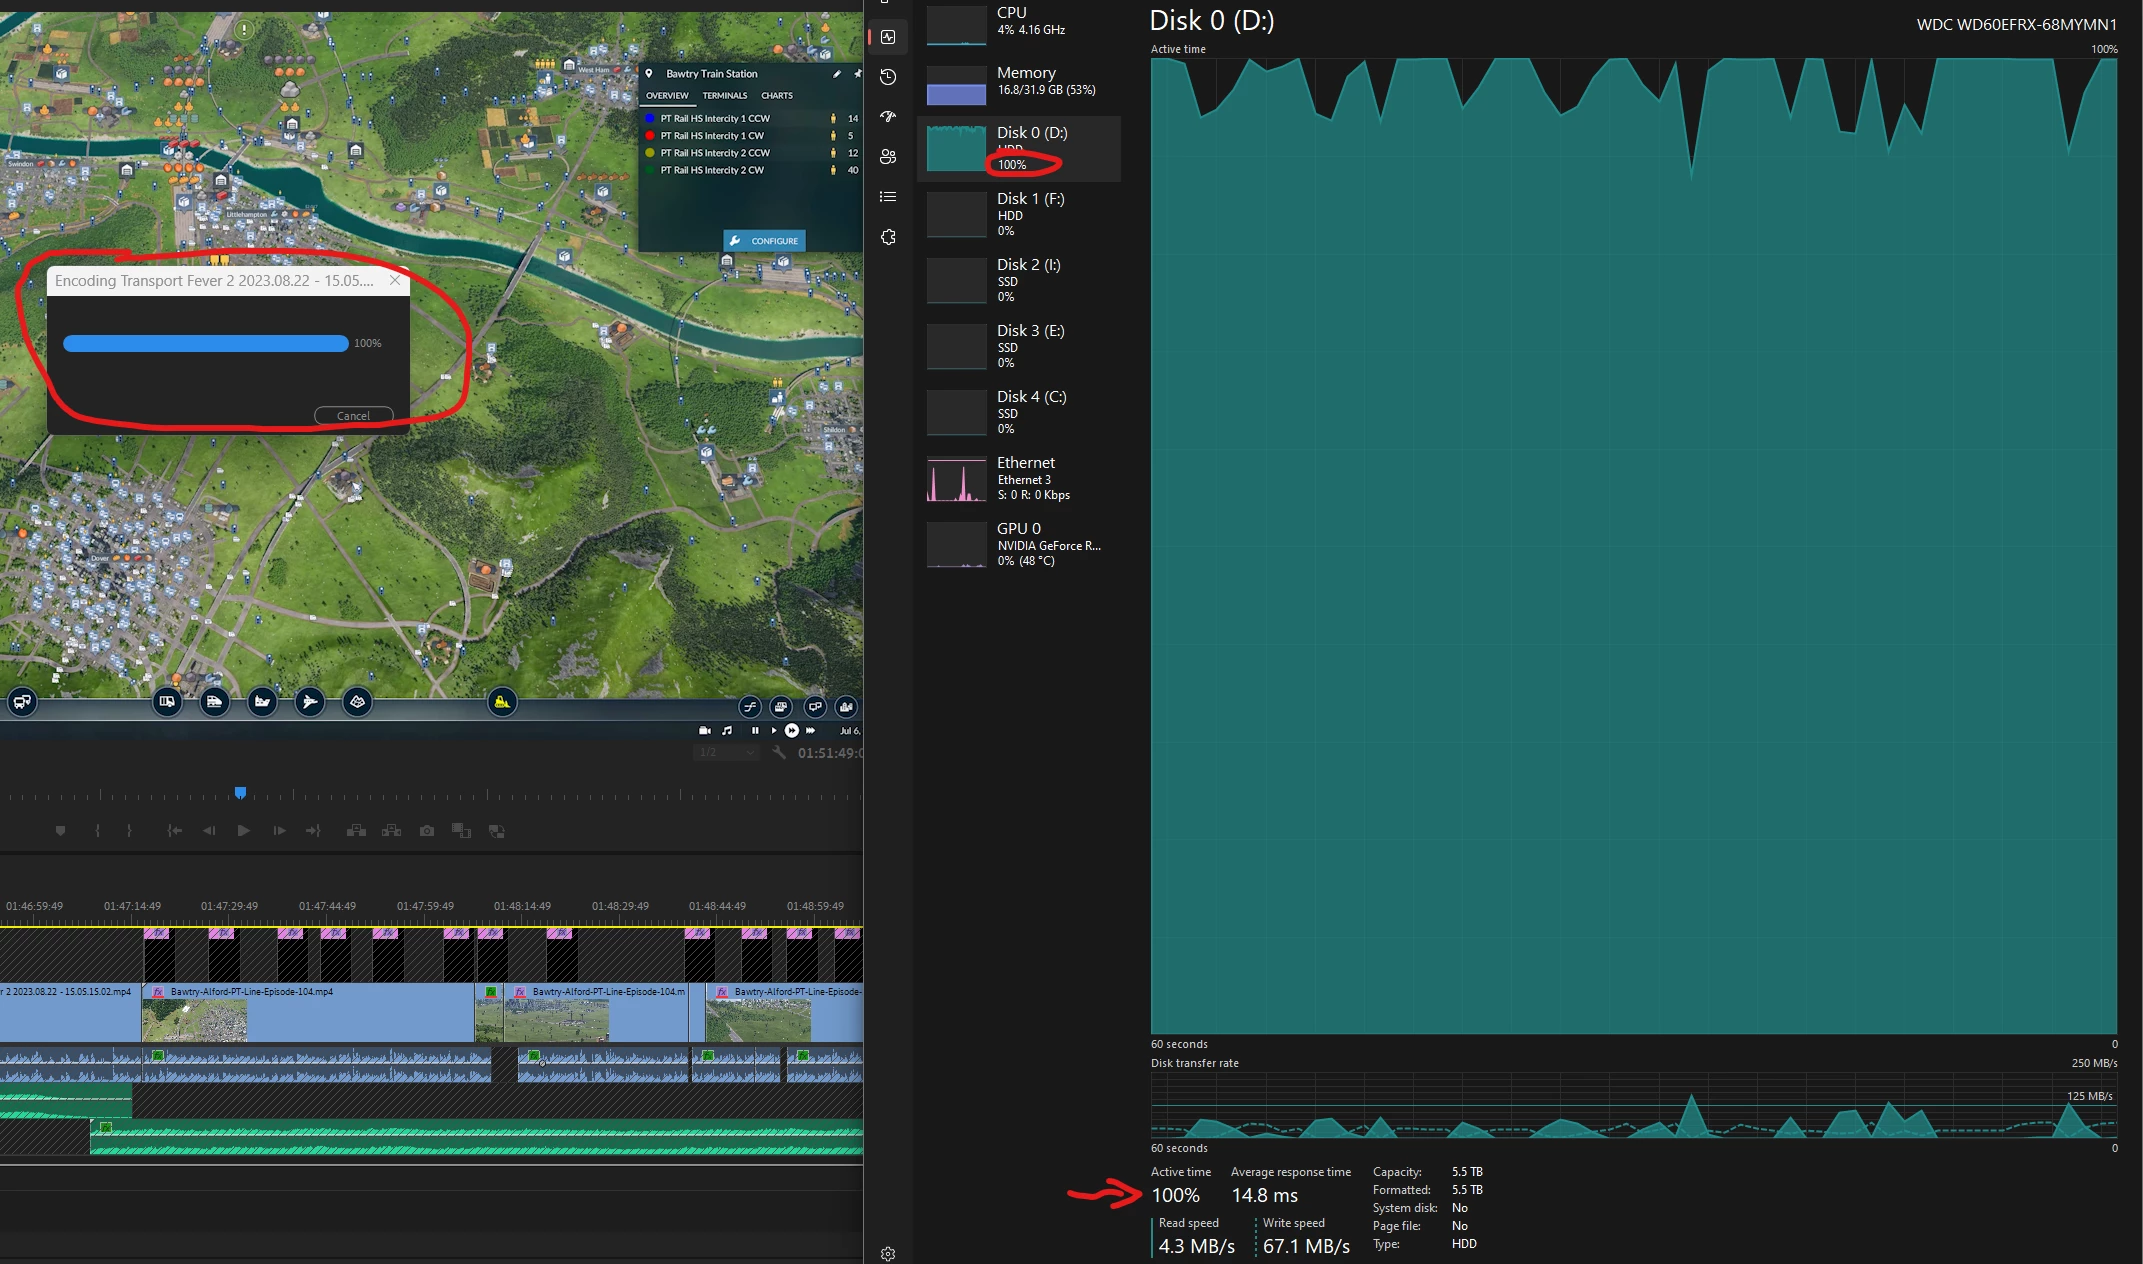Open Task Manager Details list page
This screenshot has width=2143, height=1264.
(888, 197)
